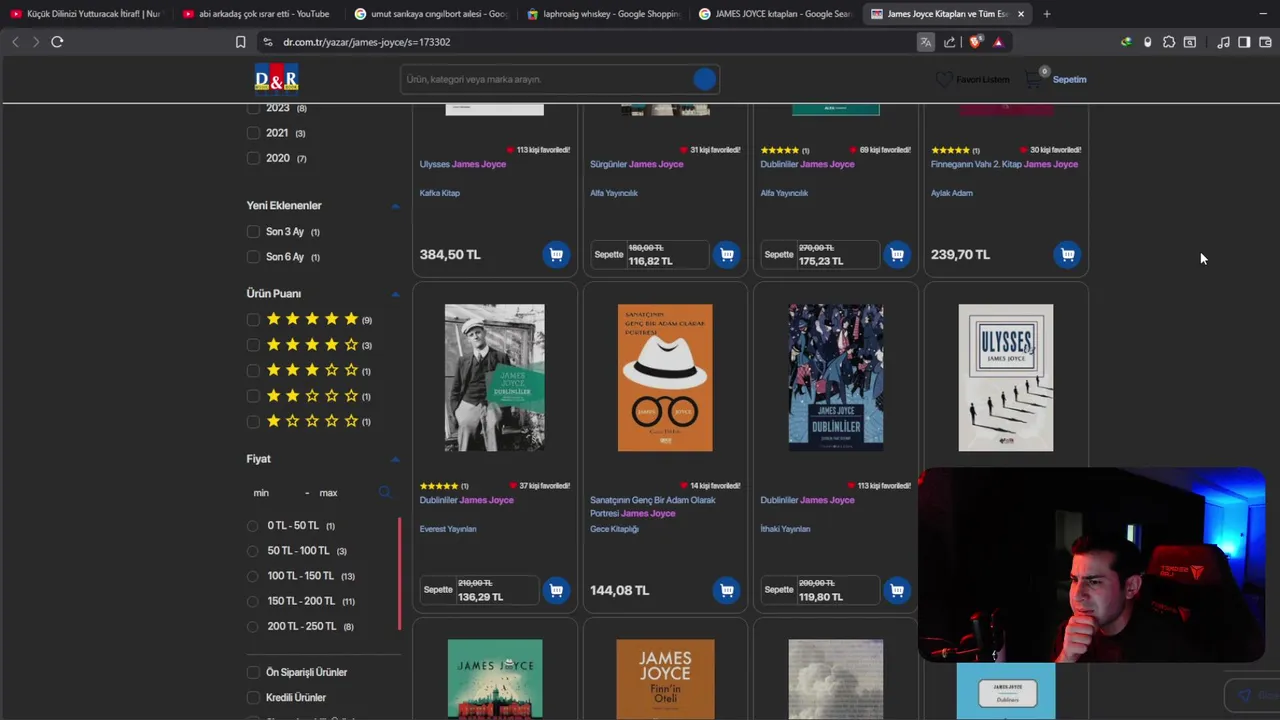Check the Son 3 Ay filter
1280x720 pixels.
(253, 232)
